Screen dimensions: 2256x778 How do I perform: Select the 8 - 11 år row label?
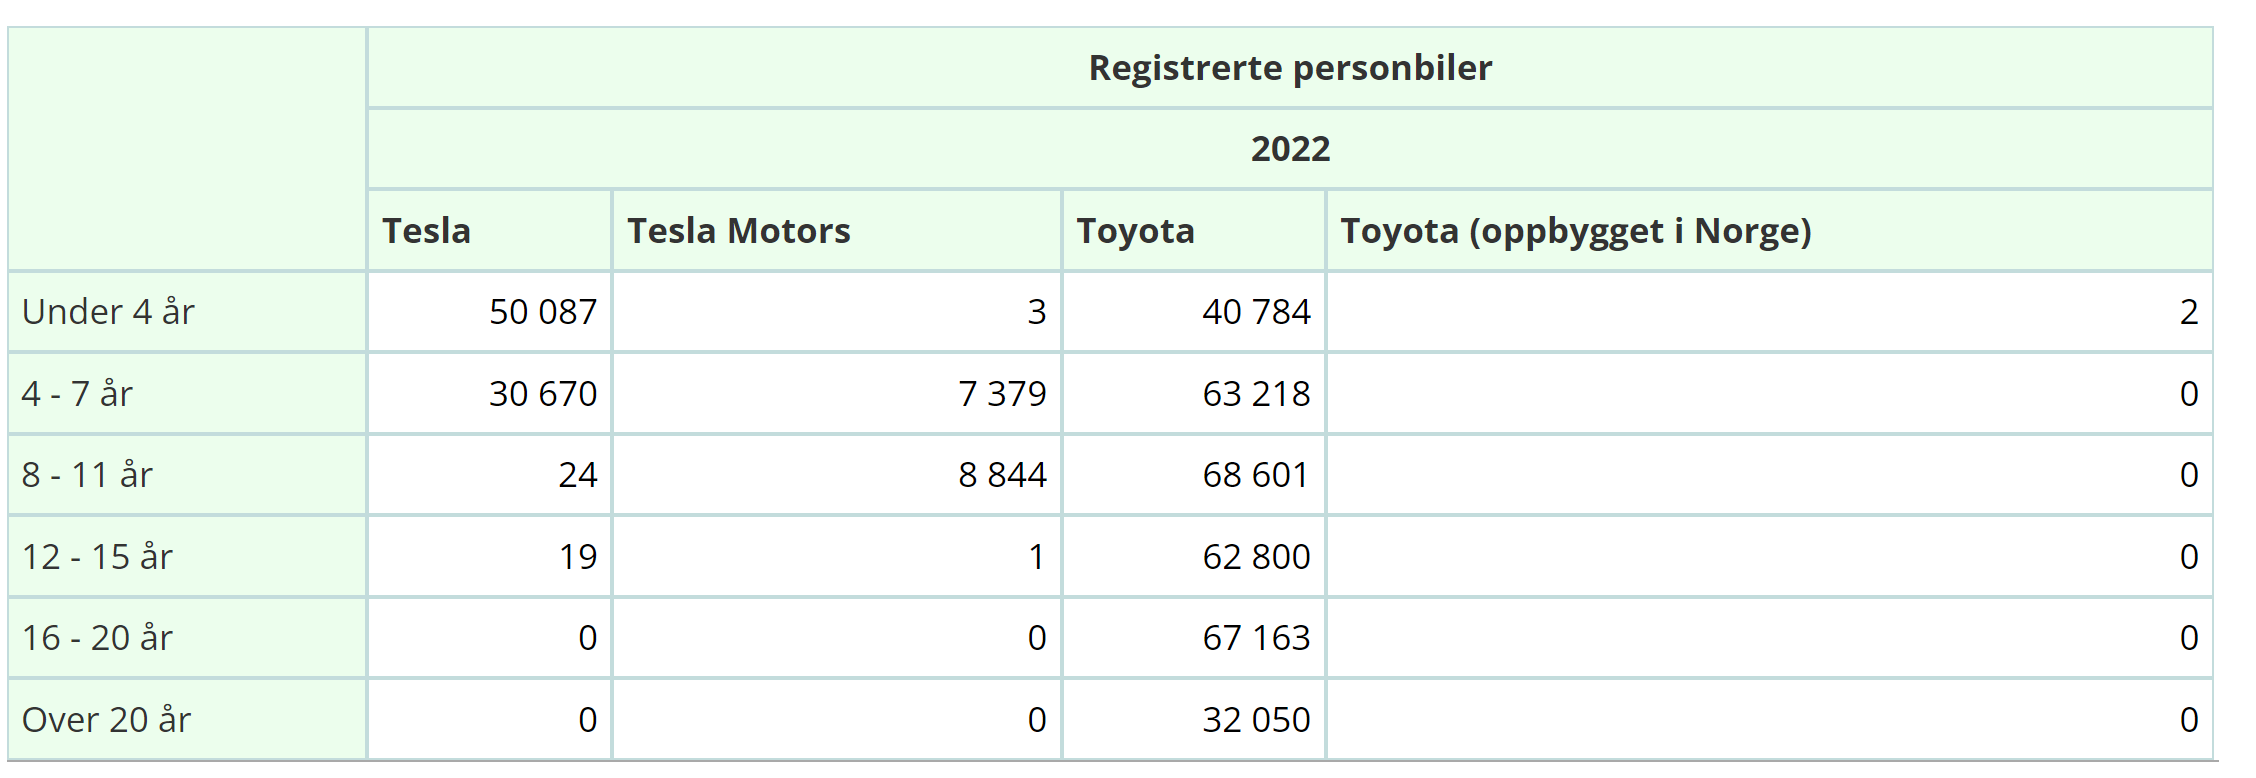click(x=187, y=475)
